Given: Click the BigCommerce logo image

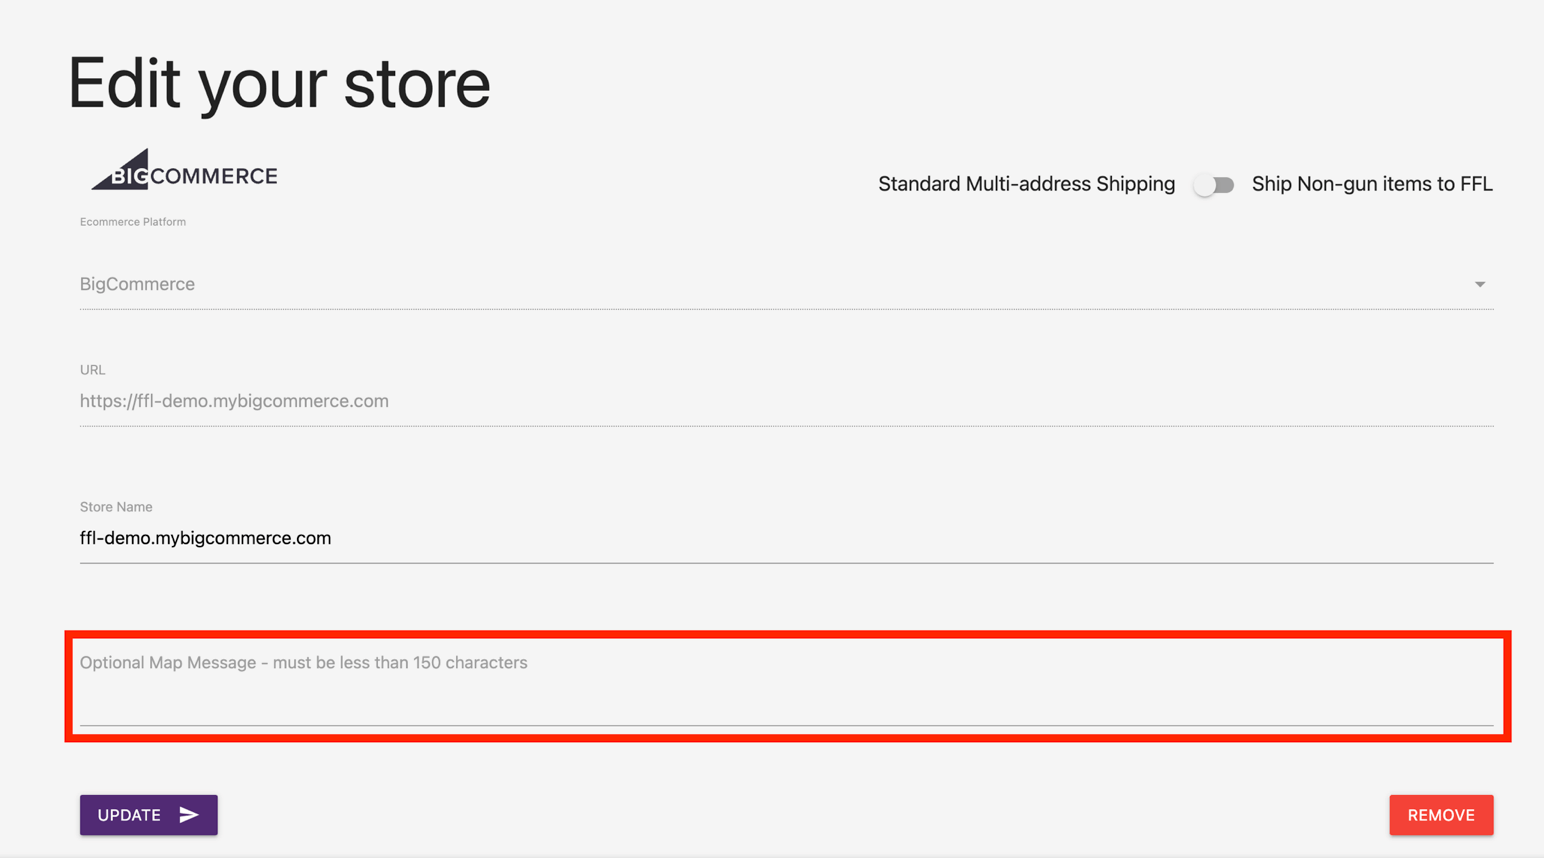Looking at the screenshot, I should point(185,170).
